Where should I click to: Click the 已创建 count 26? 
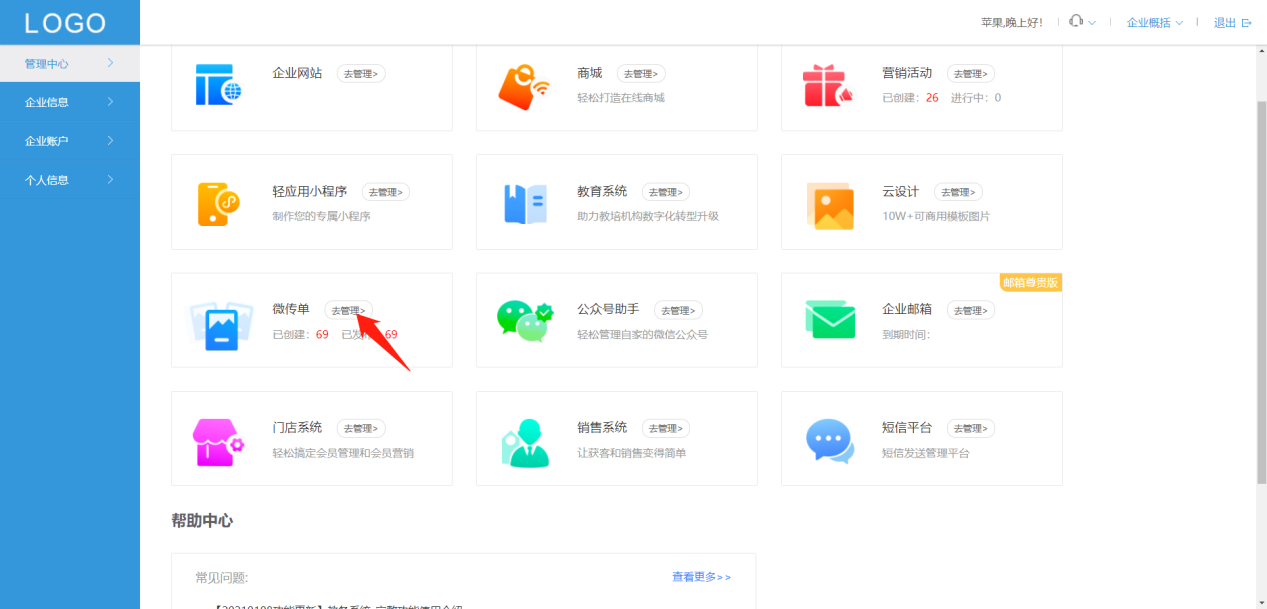point(932,98)
